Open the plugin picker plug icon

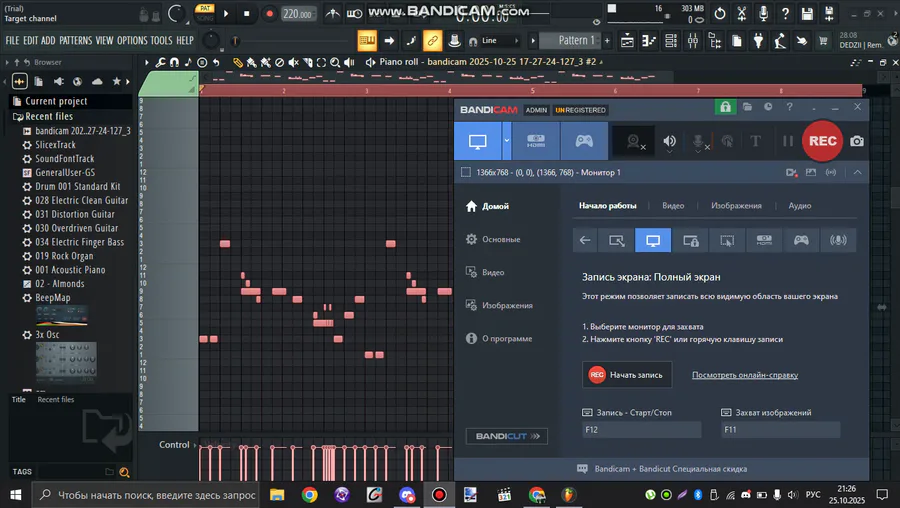758,40
